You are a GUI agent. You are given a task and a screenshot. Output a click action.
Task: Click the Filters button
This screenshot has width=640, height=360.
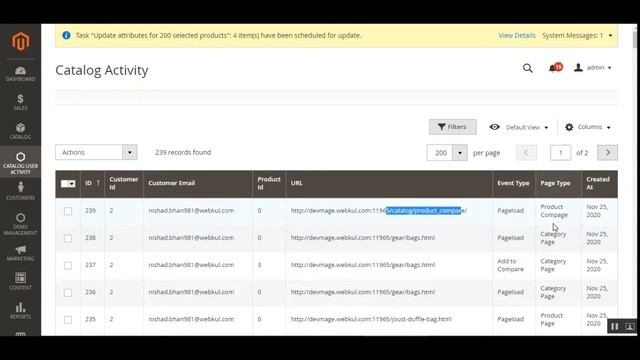coord(452,127)
